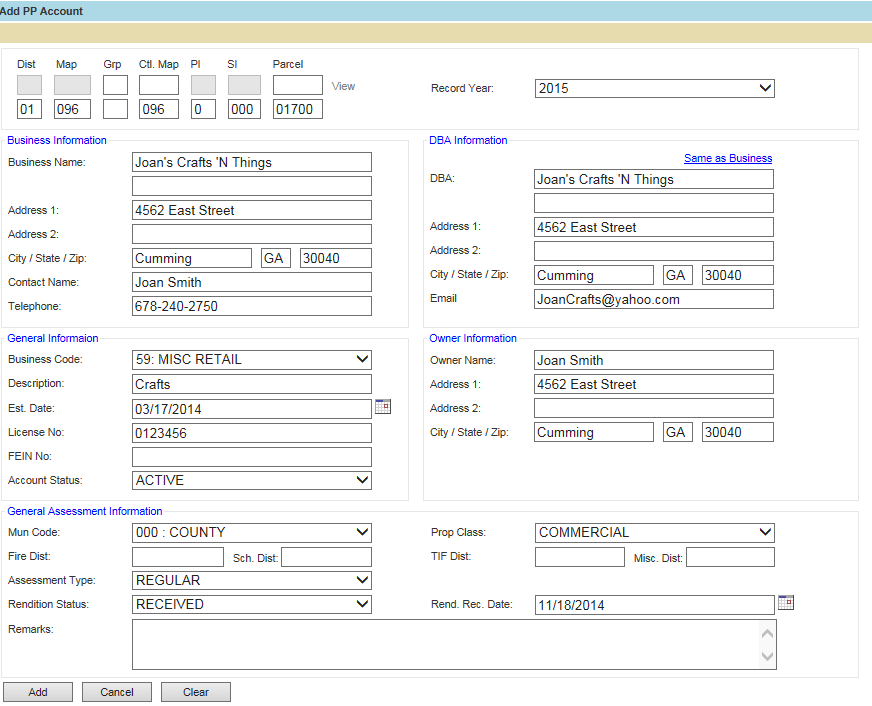872x706 pixels.
Task: Click the Same as Business link
Action: pos(727,158)
